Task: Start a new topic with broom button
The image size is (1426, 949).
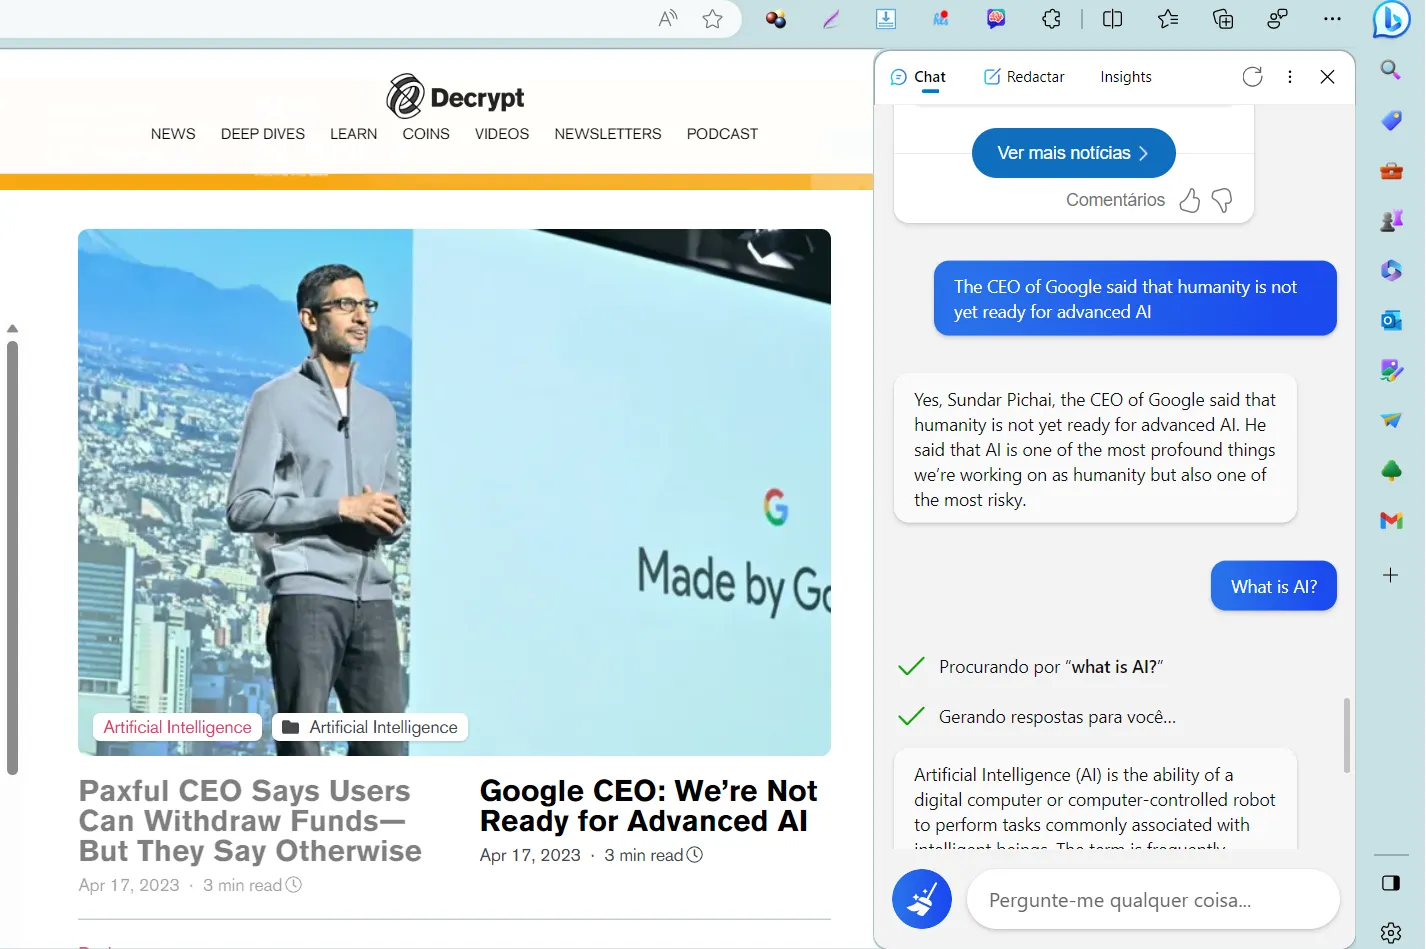Action: 921,899
